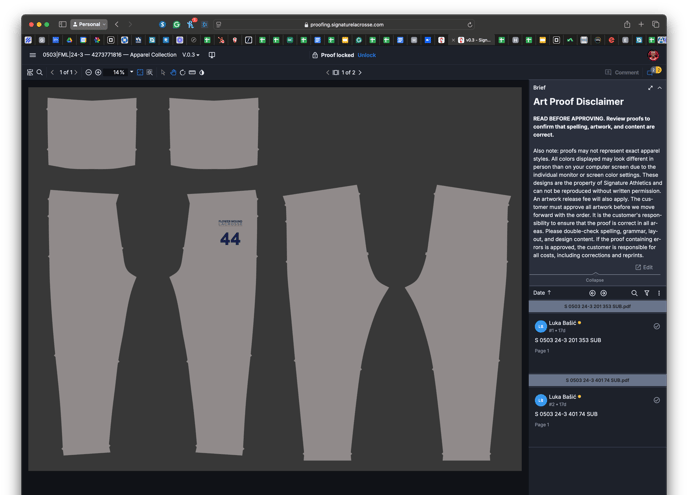Select the hand pan tool
The image size is (688, 495).
coord(172,73)
